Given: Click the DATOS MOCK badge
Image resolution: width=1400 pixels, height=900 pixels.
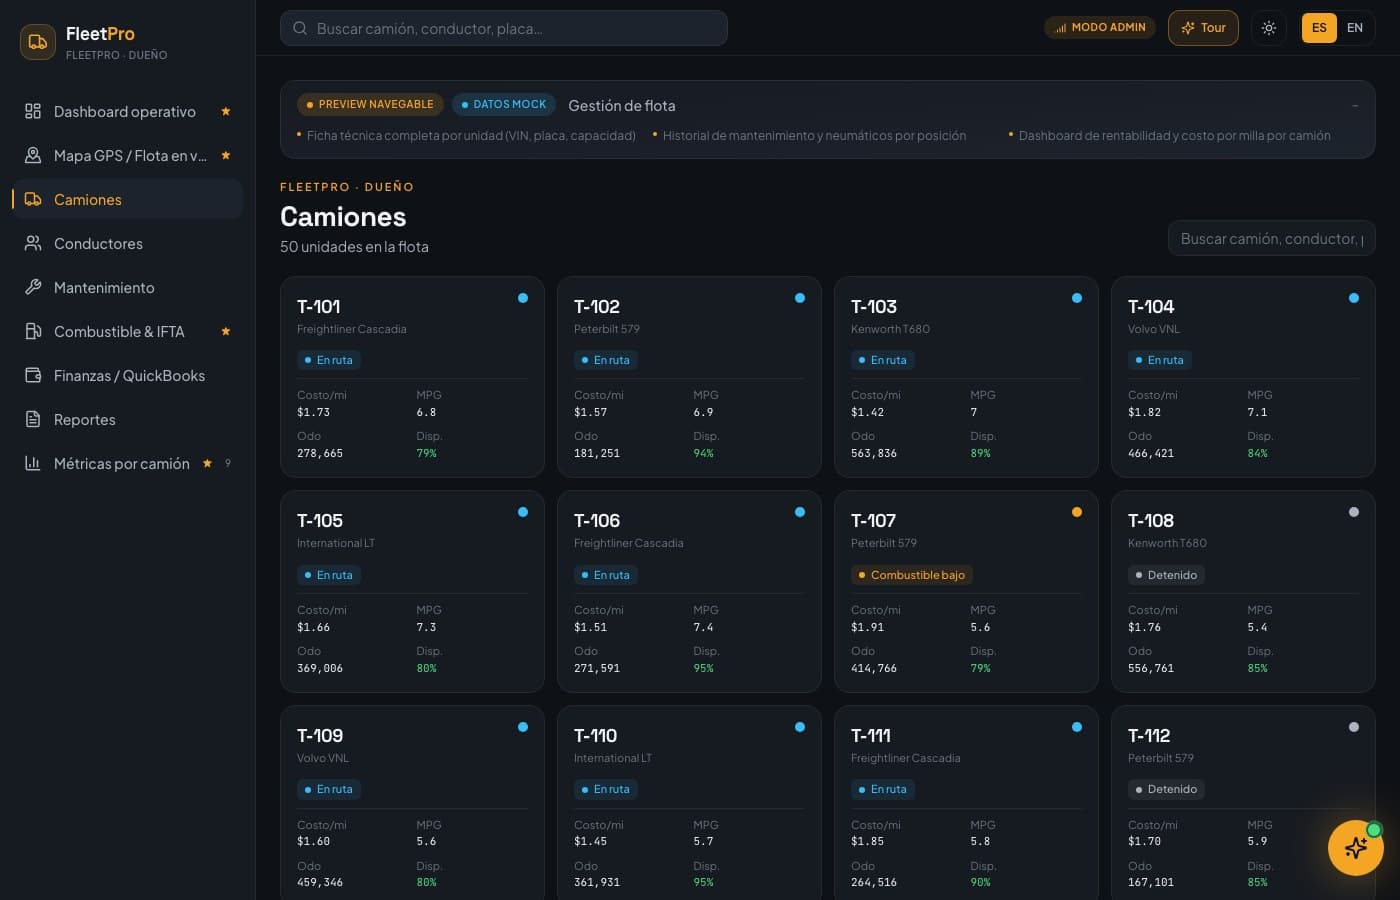Looking at the screenshot, I should pos(503,104).
